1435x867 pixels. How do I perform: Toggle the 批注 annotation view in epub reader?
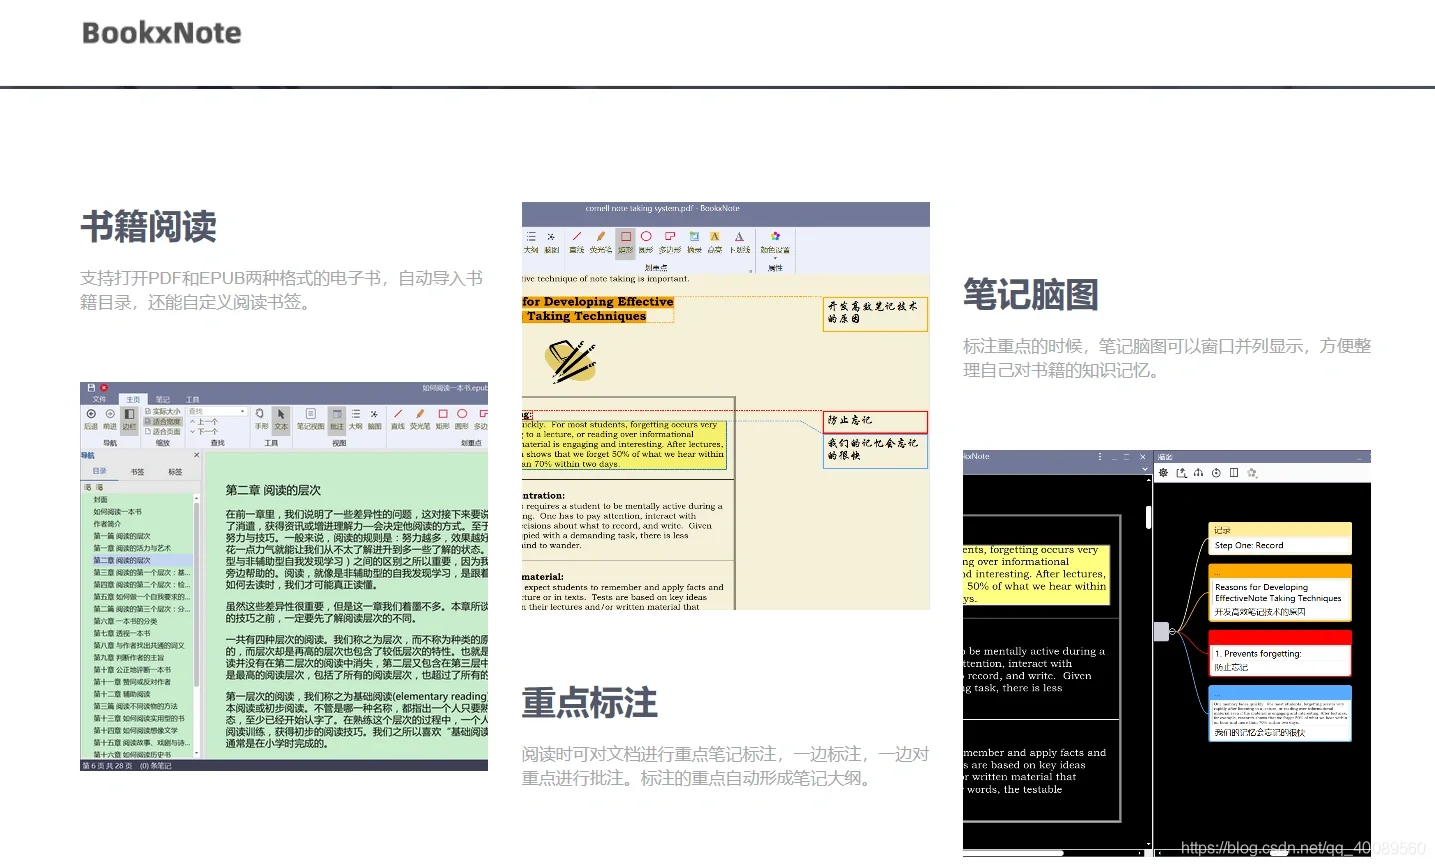tap(337, 419)
